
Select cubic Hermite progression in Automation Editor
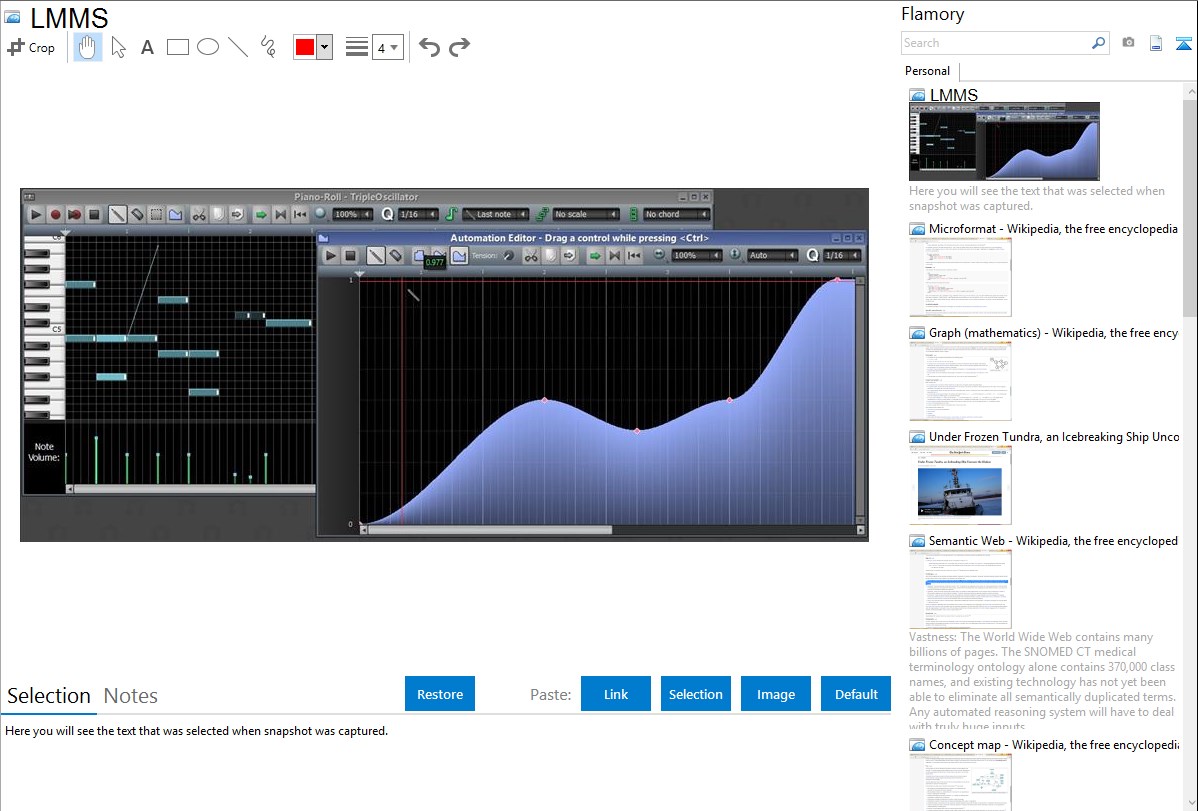tap(459, 255)
